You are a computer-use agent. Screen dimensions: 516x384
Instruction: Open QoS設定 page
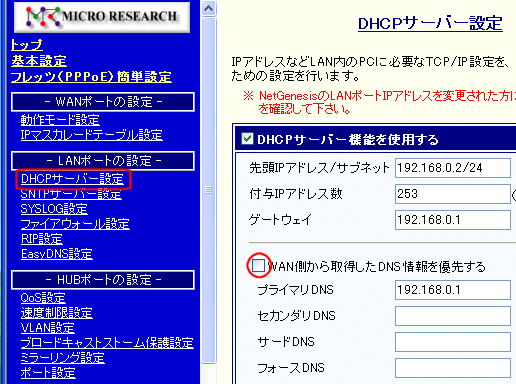coord(43,298)
